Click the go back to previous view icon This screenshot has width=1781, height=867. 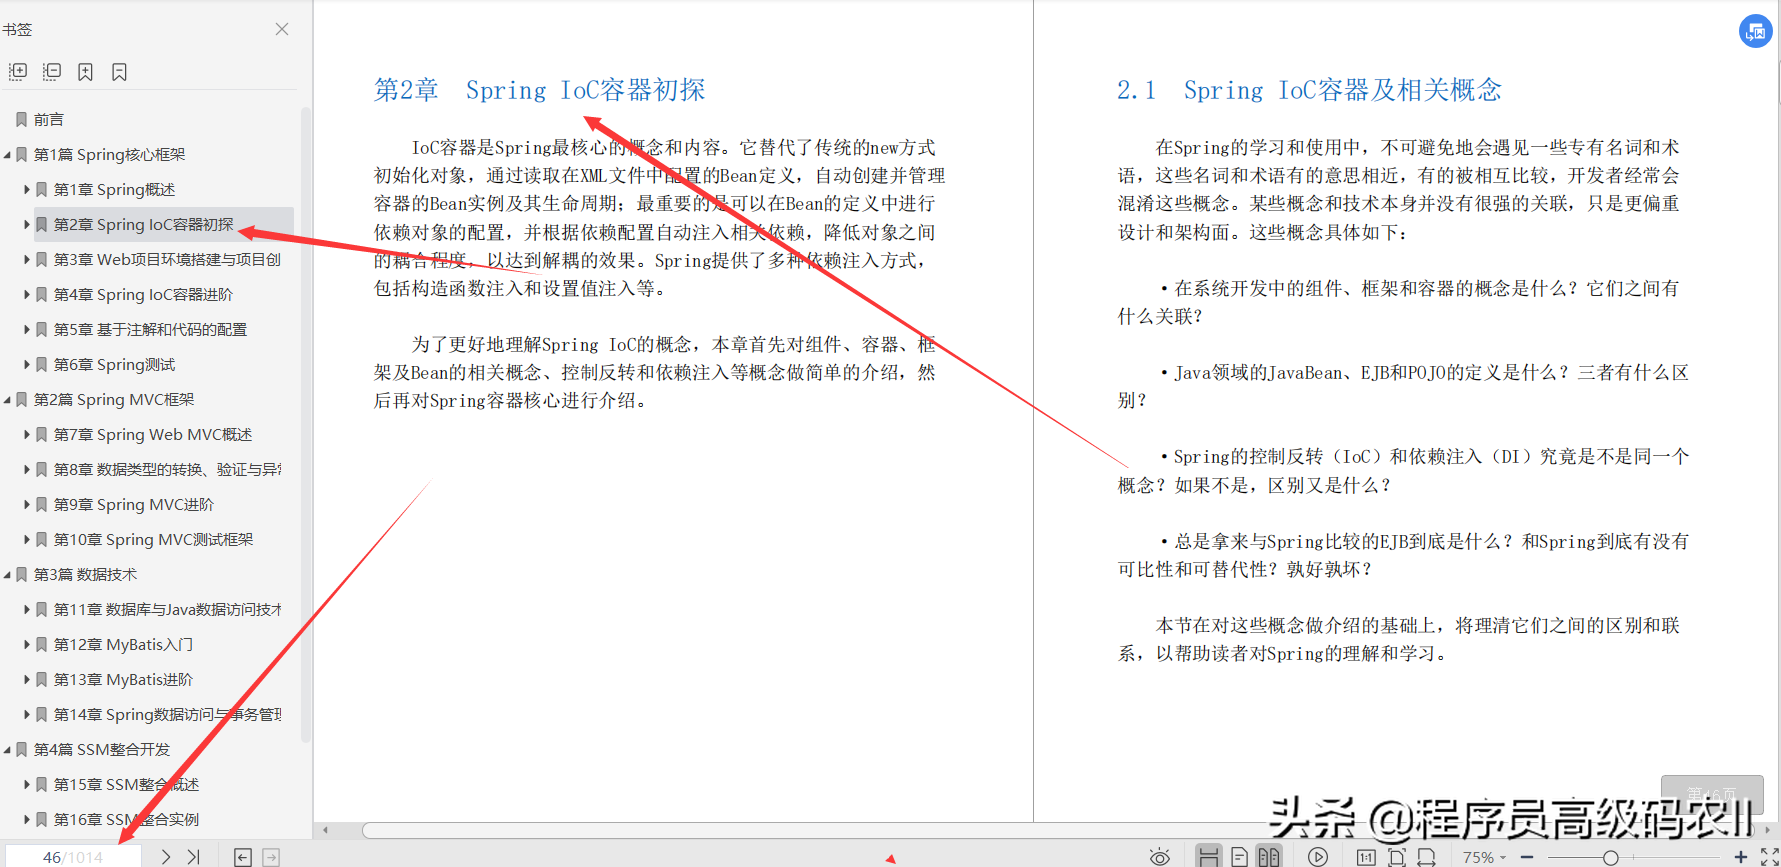click(242, 857)
